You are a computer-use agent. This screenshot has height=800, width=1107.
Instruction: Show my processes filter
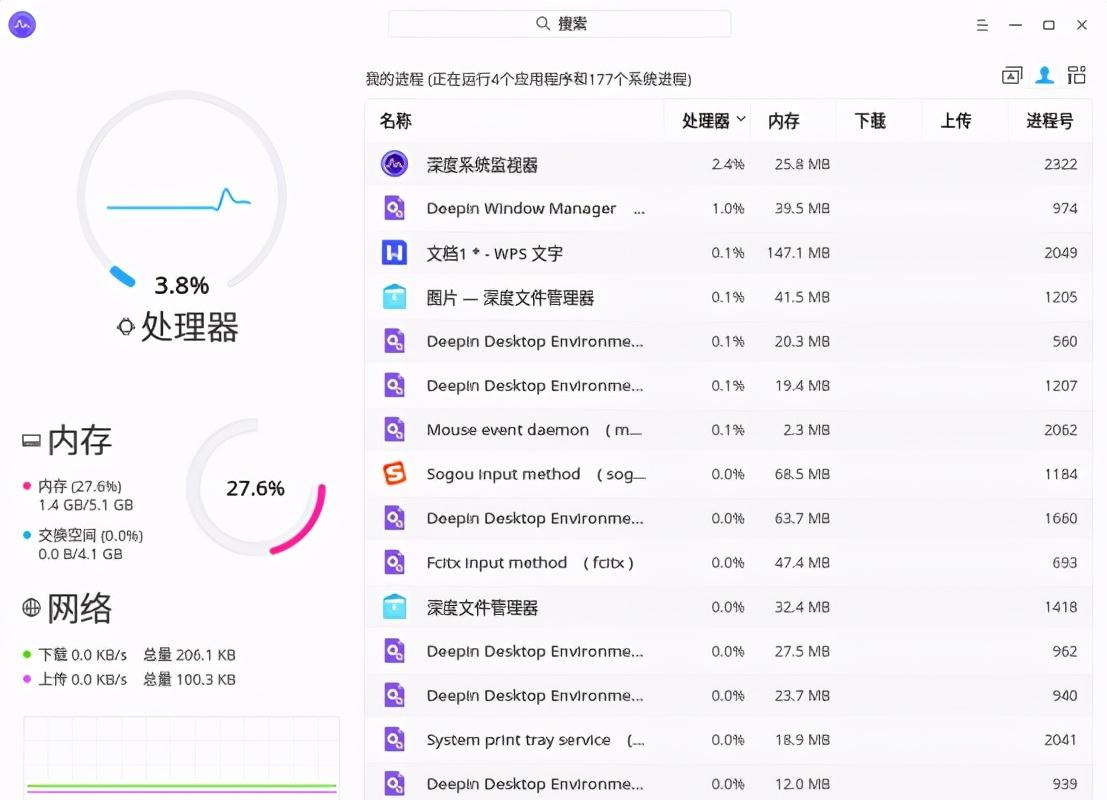(x=1045, y=75)
